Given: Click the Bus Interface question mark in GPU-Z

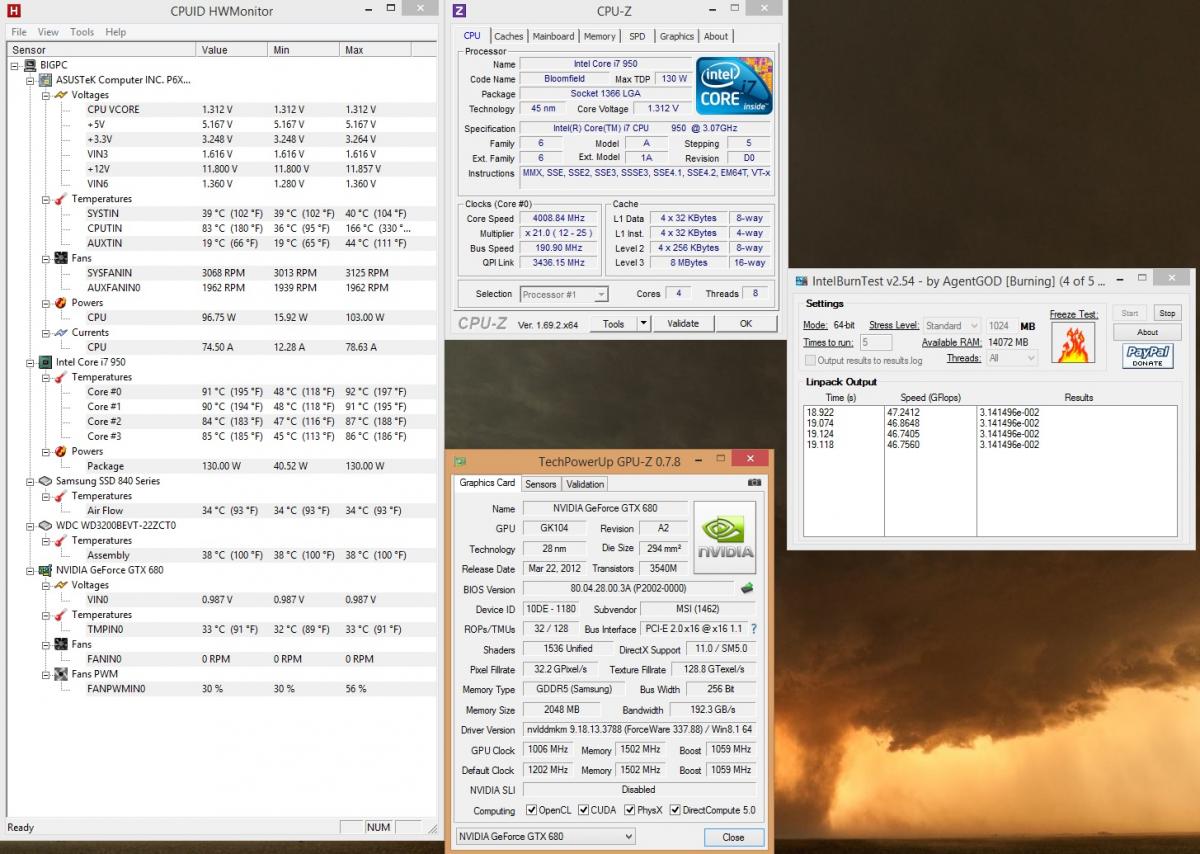Looking at the screenshot, I should click(x=753, y=629).
